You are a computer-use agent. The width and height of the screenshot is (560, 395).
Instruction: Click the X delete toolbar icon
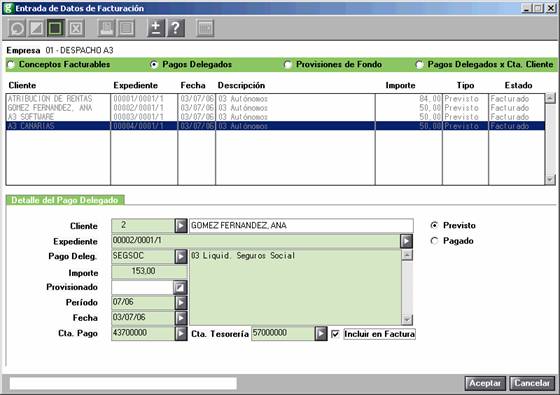[x=76, y=28]
